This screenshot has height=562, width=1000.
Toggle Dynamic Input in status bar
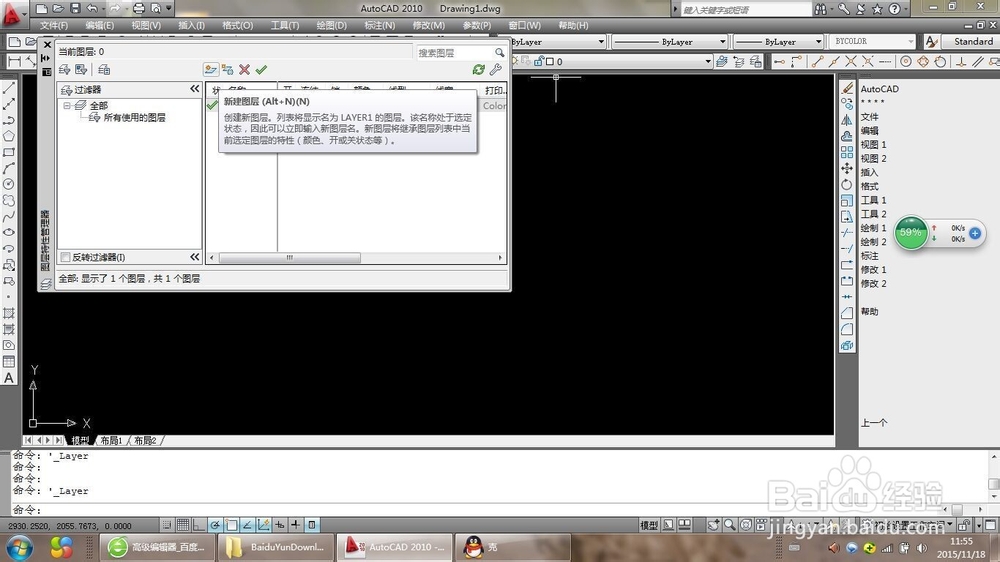(279, 525)
